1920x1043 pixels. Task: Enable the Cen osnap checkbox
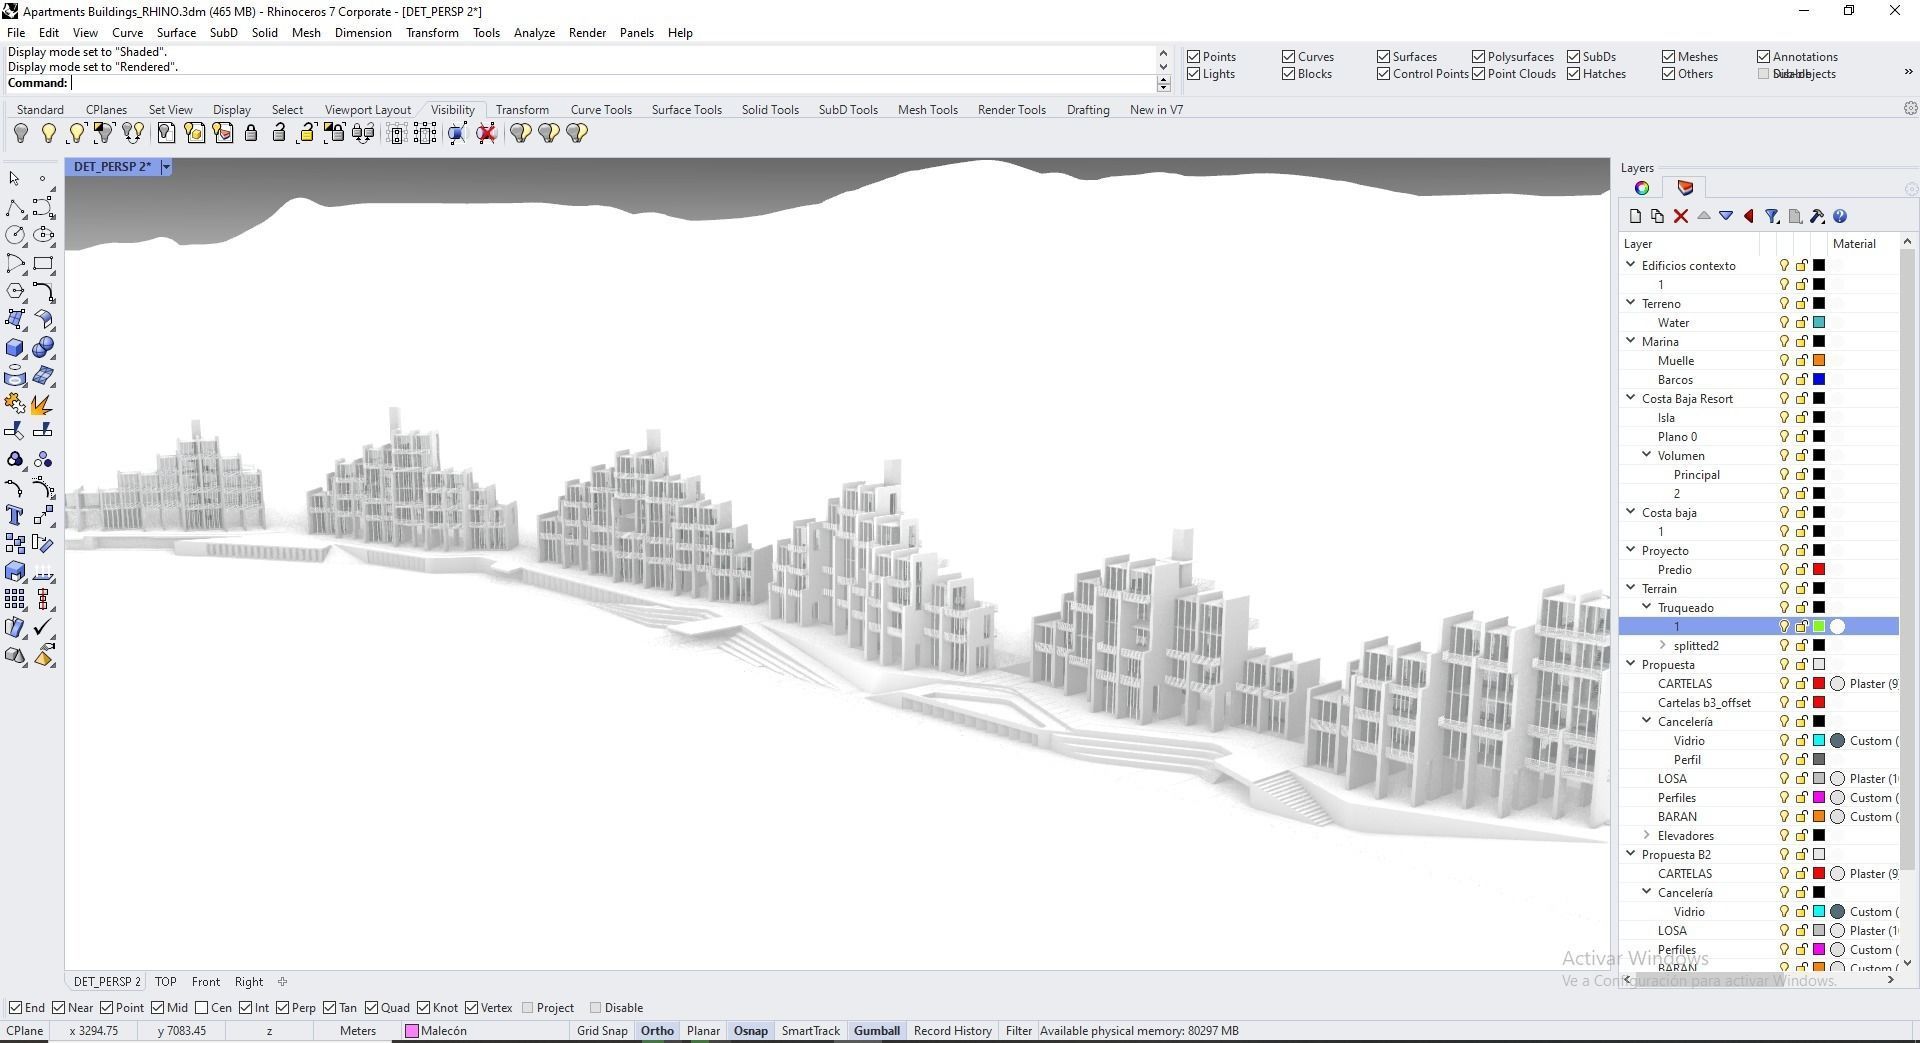(x=202, y=1008)
